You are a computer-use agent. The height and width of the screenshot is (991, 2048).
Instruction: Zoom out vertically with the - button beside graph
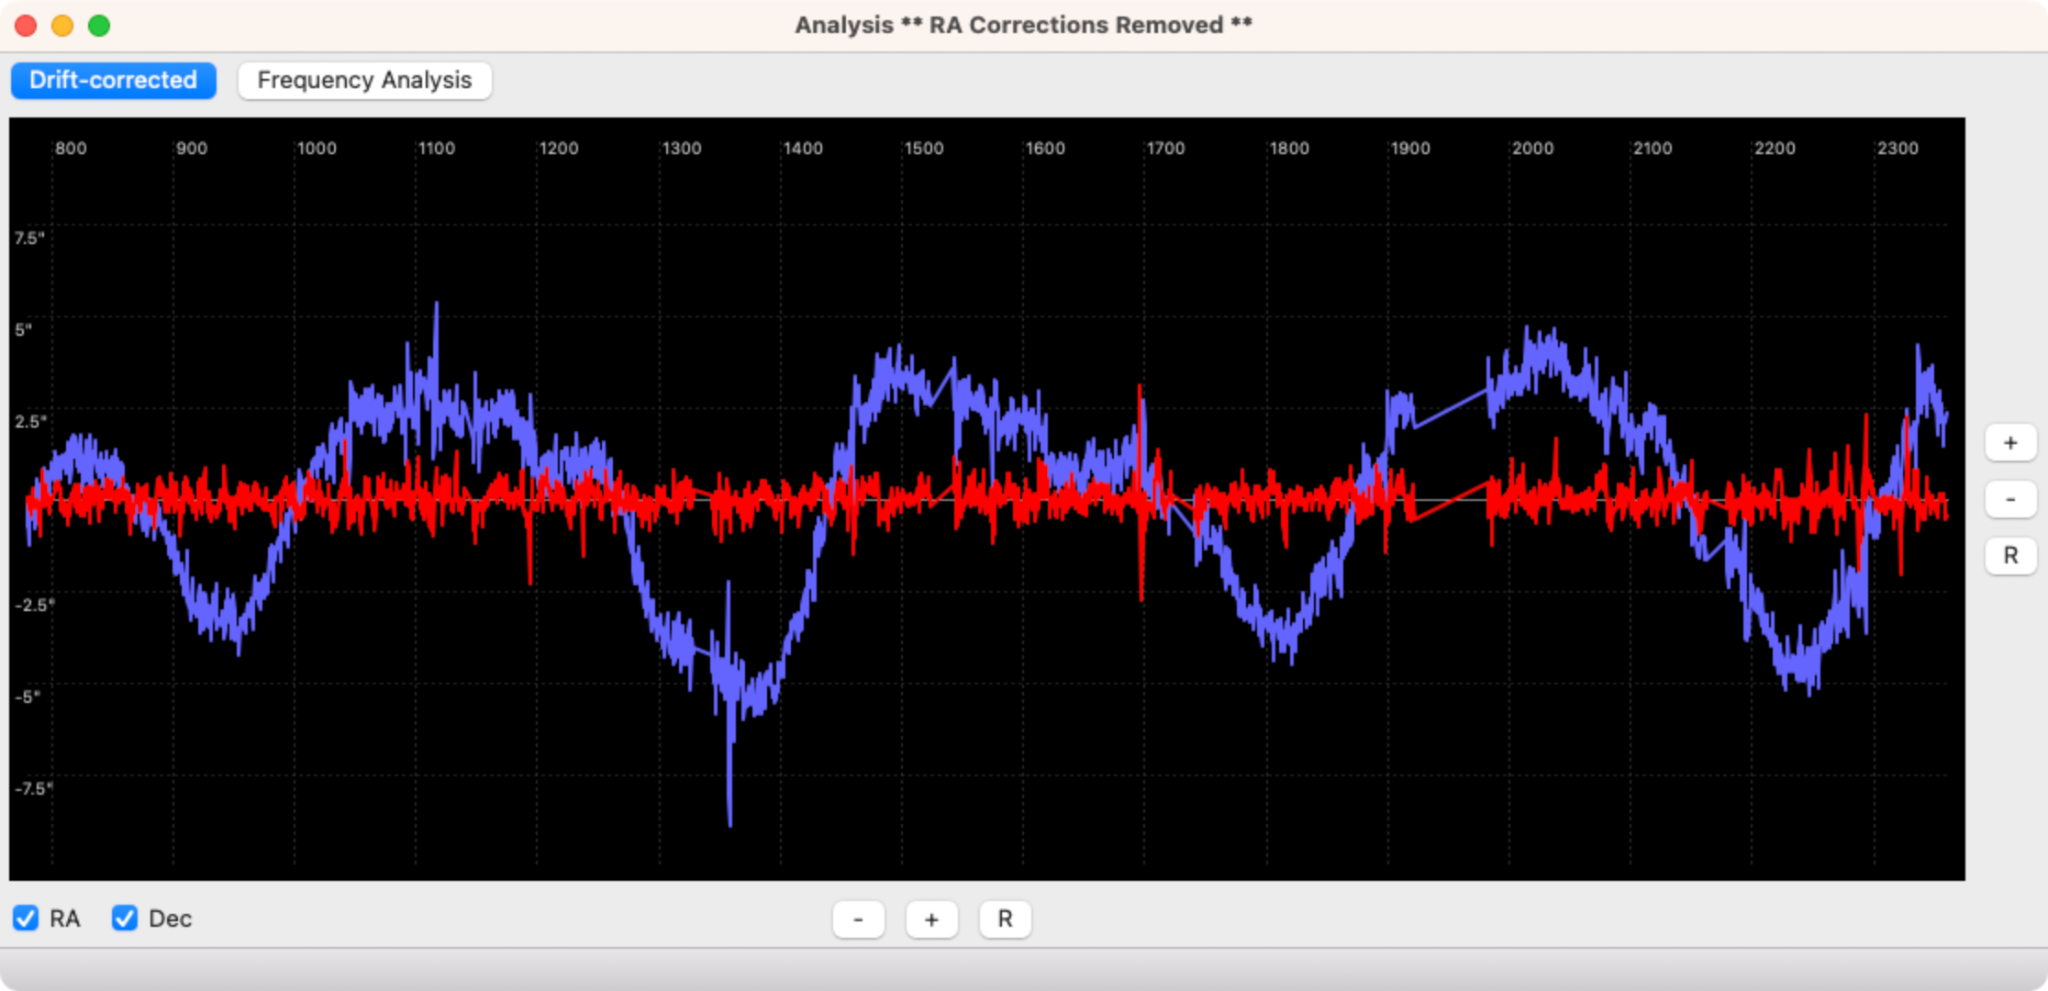point(2010,499)
